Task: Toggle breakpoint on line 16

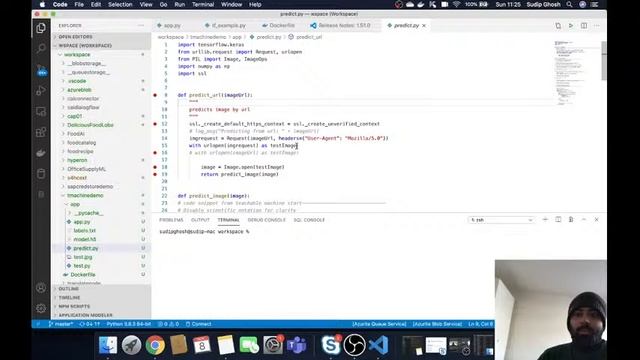Action: [x=155, y=153]
